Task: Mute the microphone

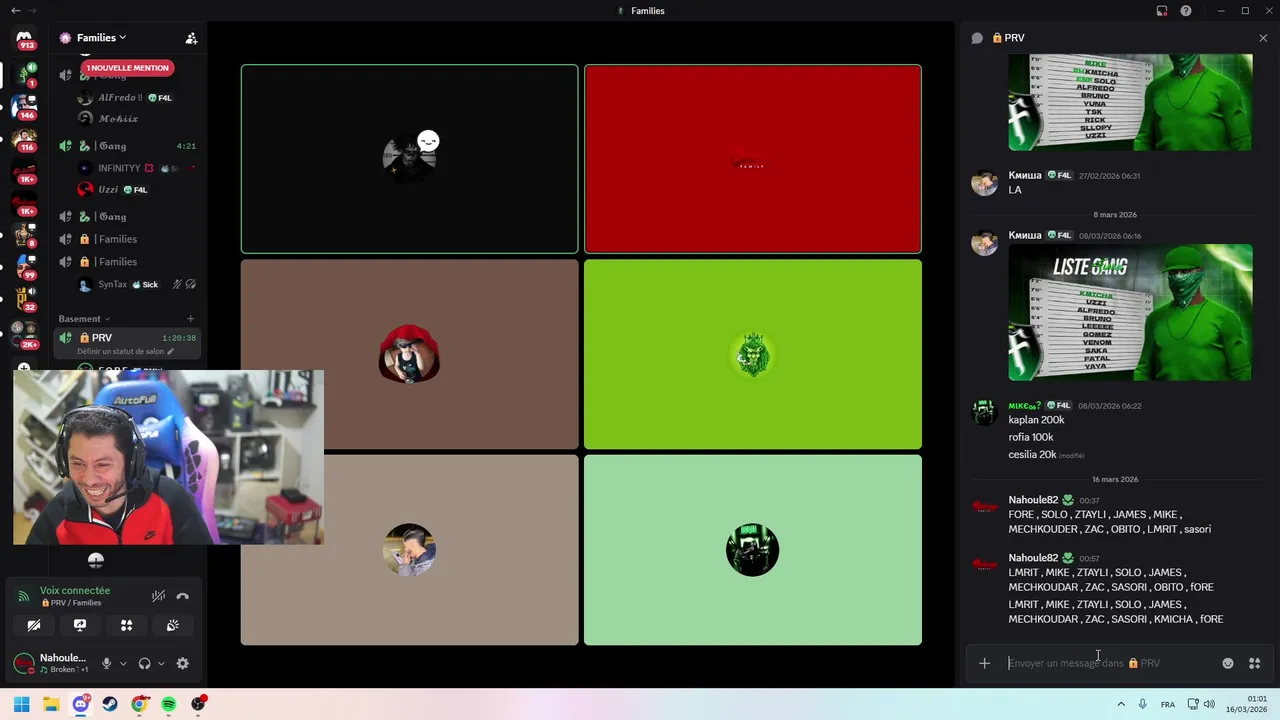Action: [x=107, y=663]
